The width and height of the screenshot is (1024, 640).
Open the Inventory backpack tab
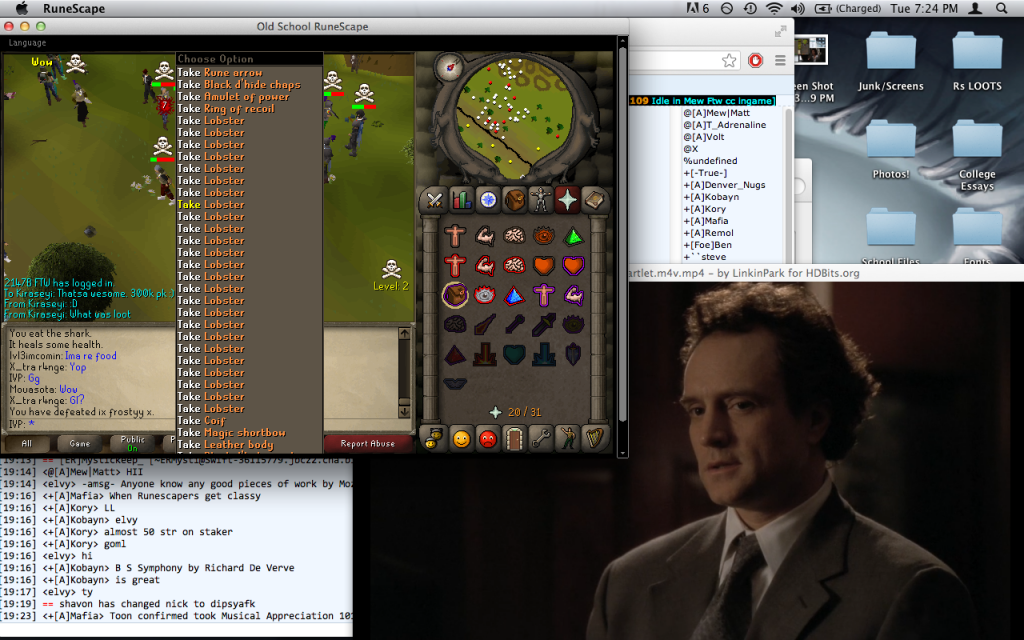coord(514,199)
